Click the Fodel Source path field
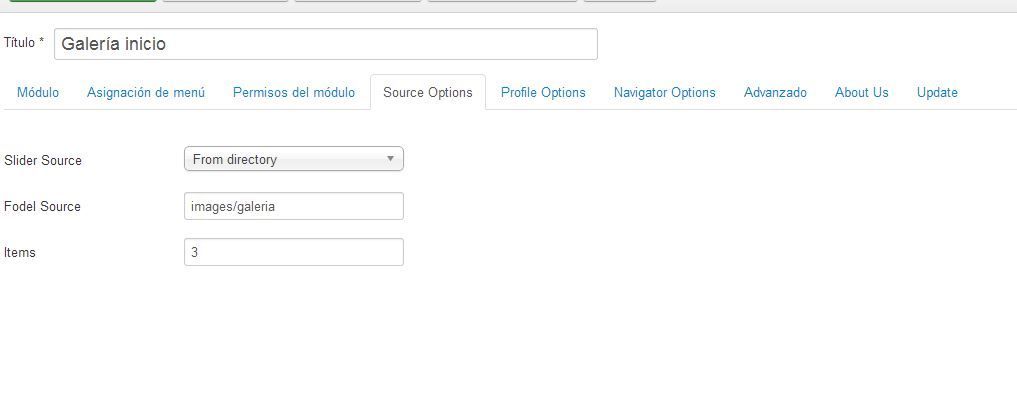The image size is (1017, 415). coord(294,206)
